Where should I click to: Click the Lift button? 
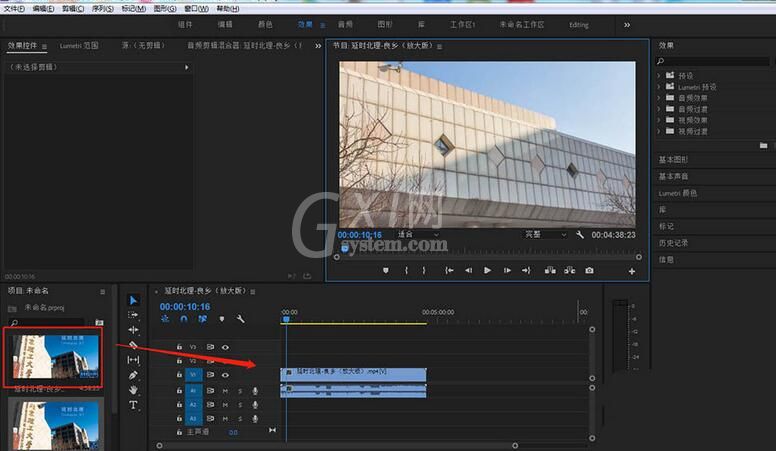[550, 270]
